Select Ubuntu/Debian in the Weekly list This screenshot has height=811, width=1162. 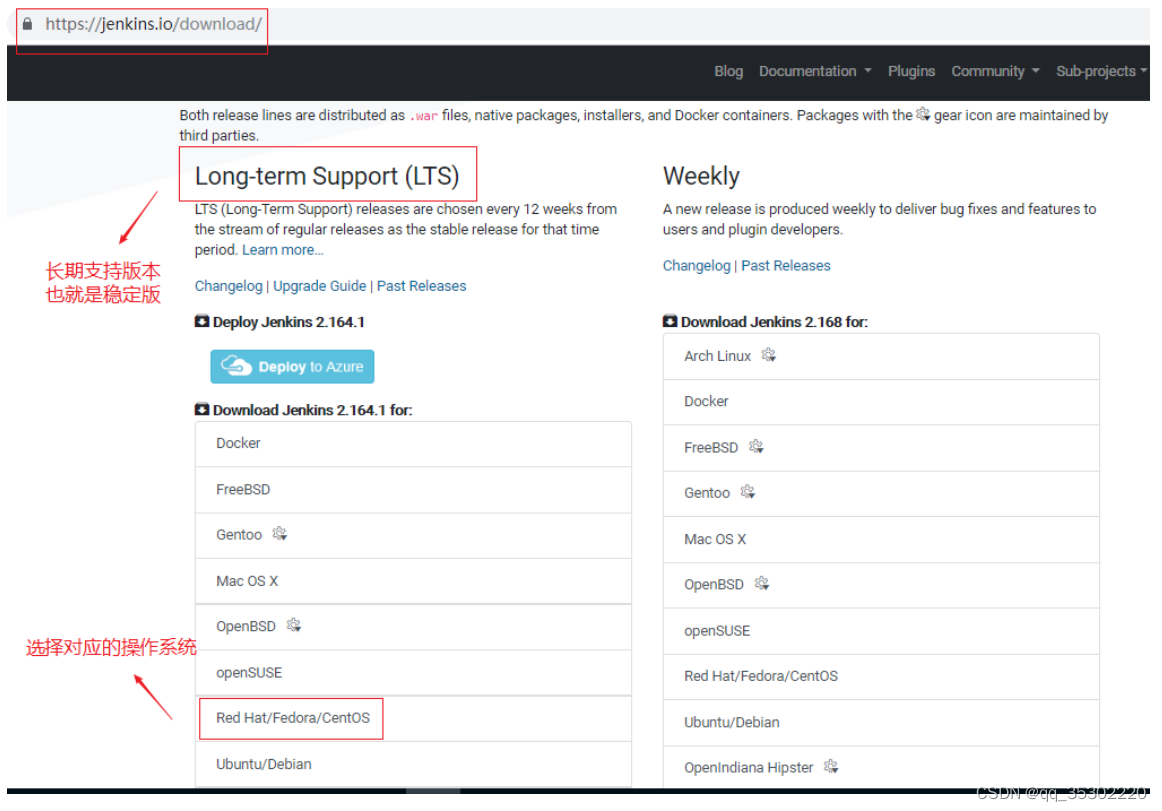pos(881,723)
